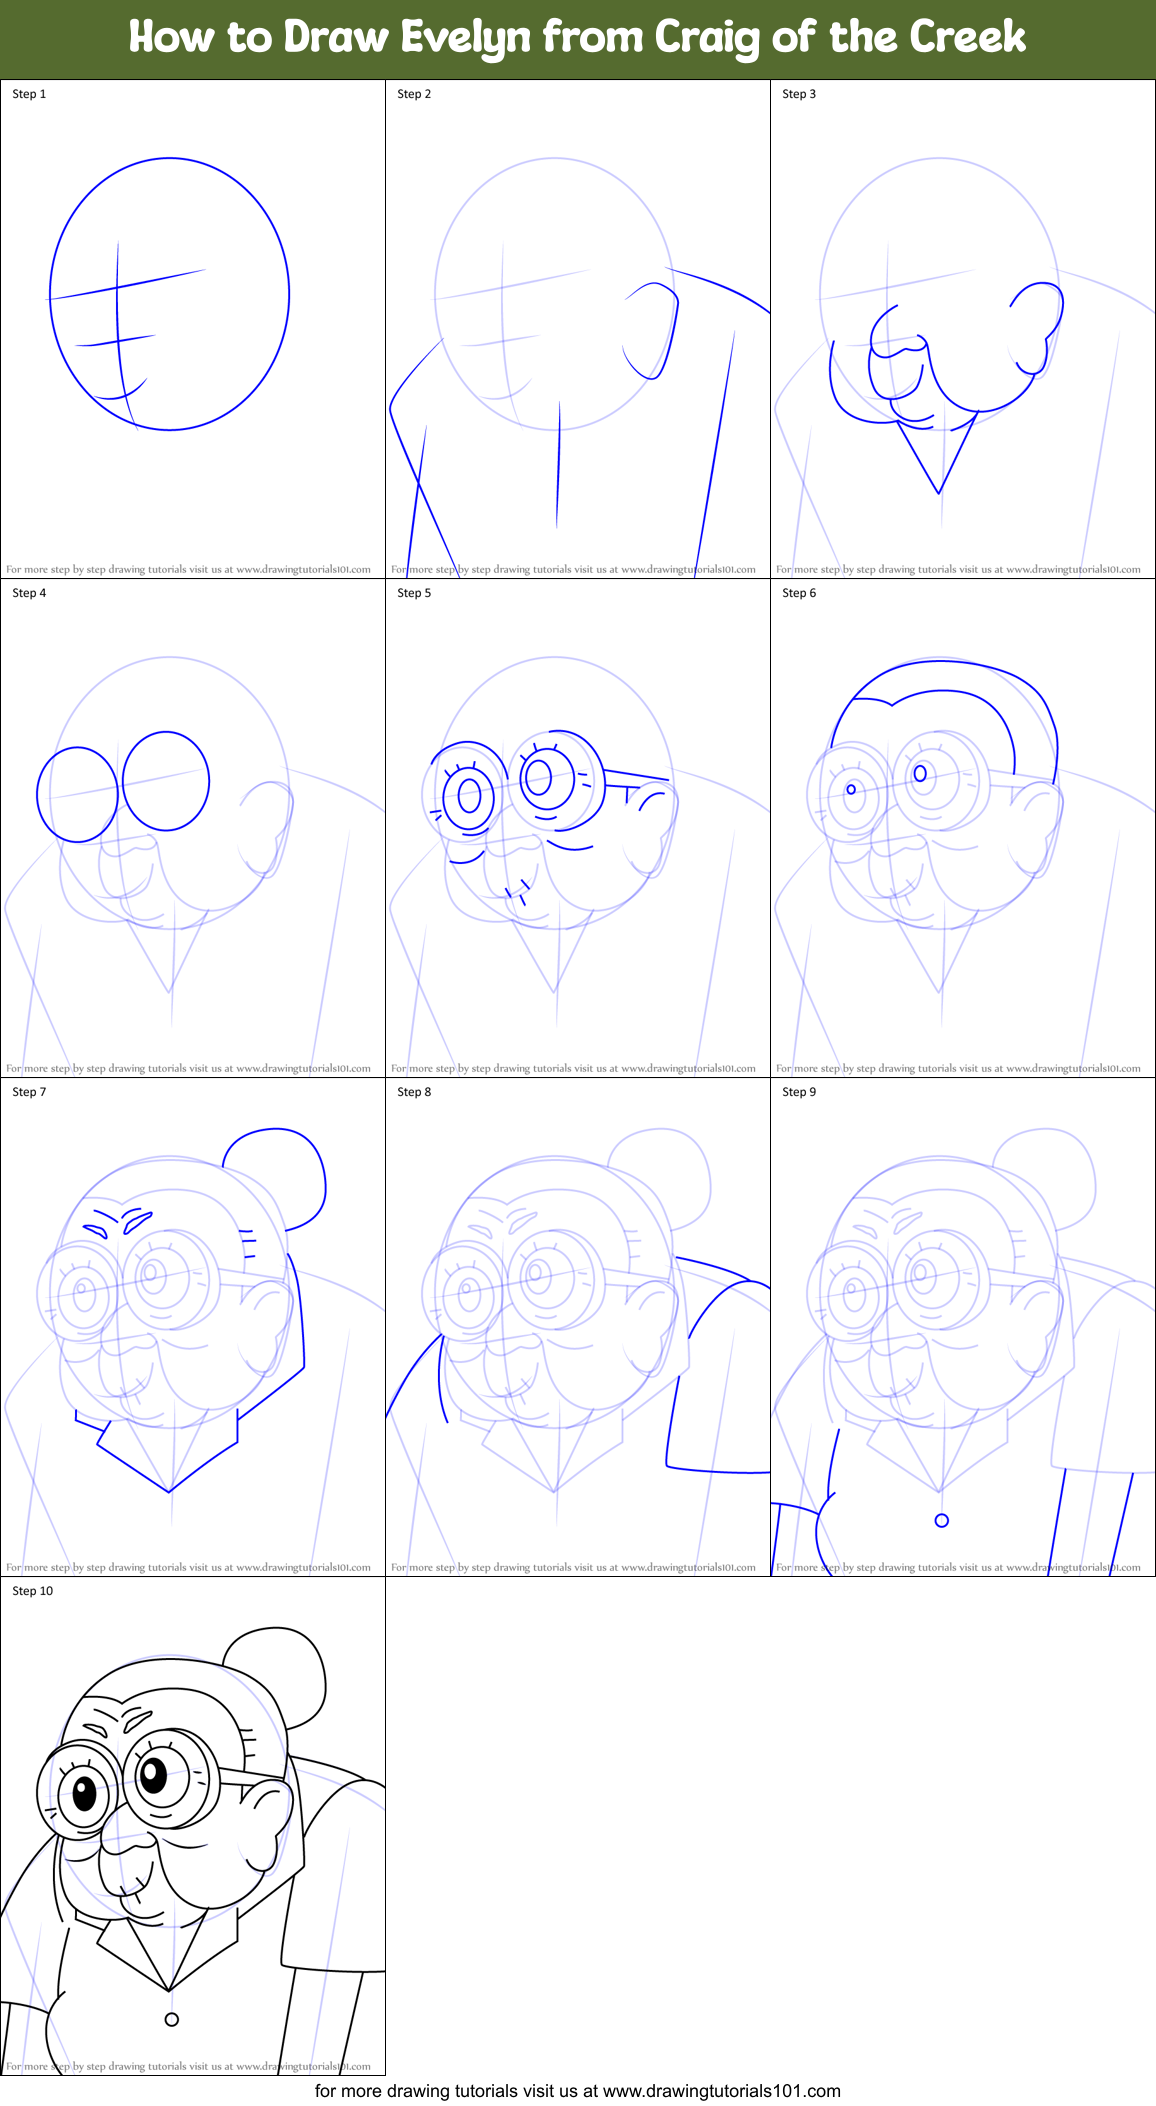1156x2106 pixels.
Task: Click the bottom footer 'for more drawing tutorials' text
Action: tap(578, 2091)
